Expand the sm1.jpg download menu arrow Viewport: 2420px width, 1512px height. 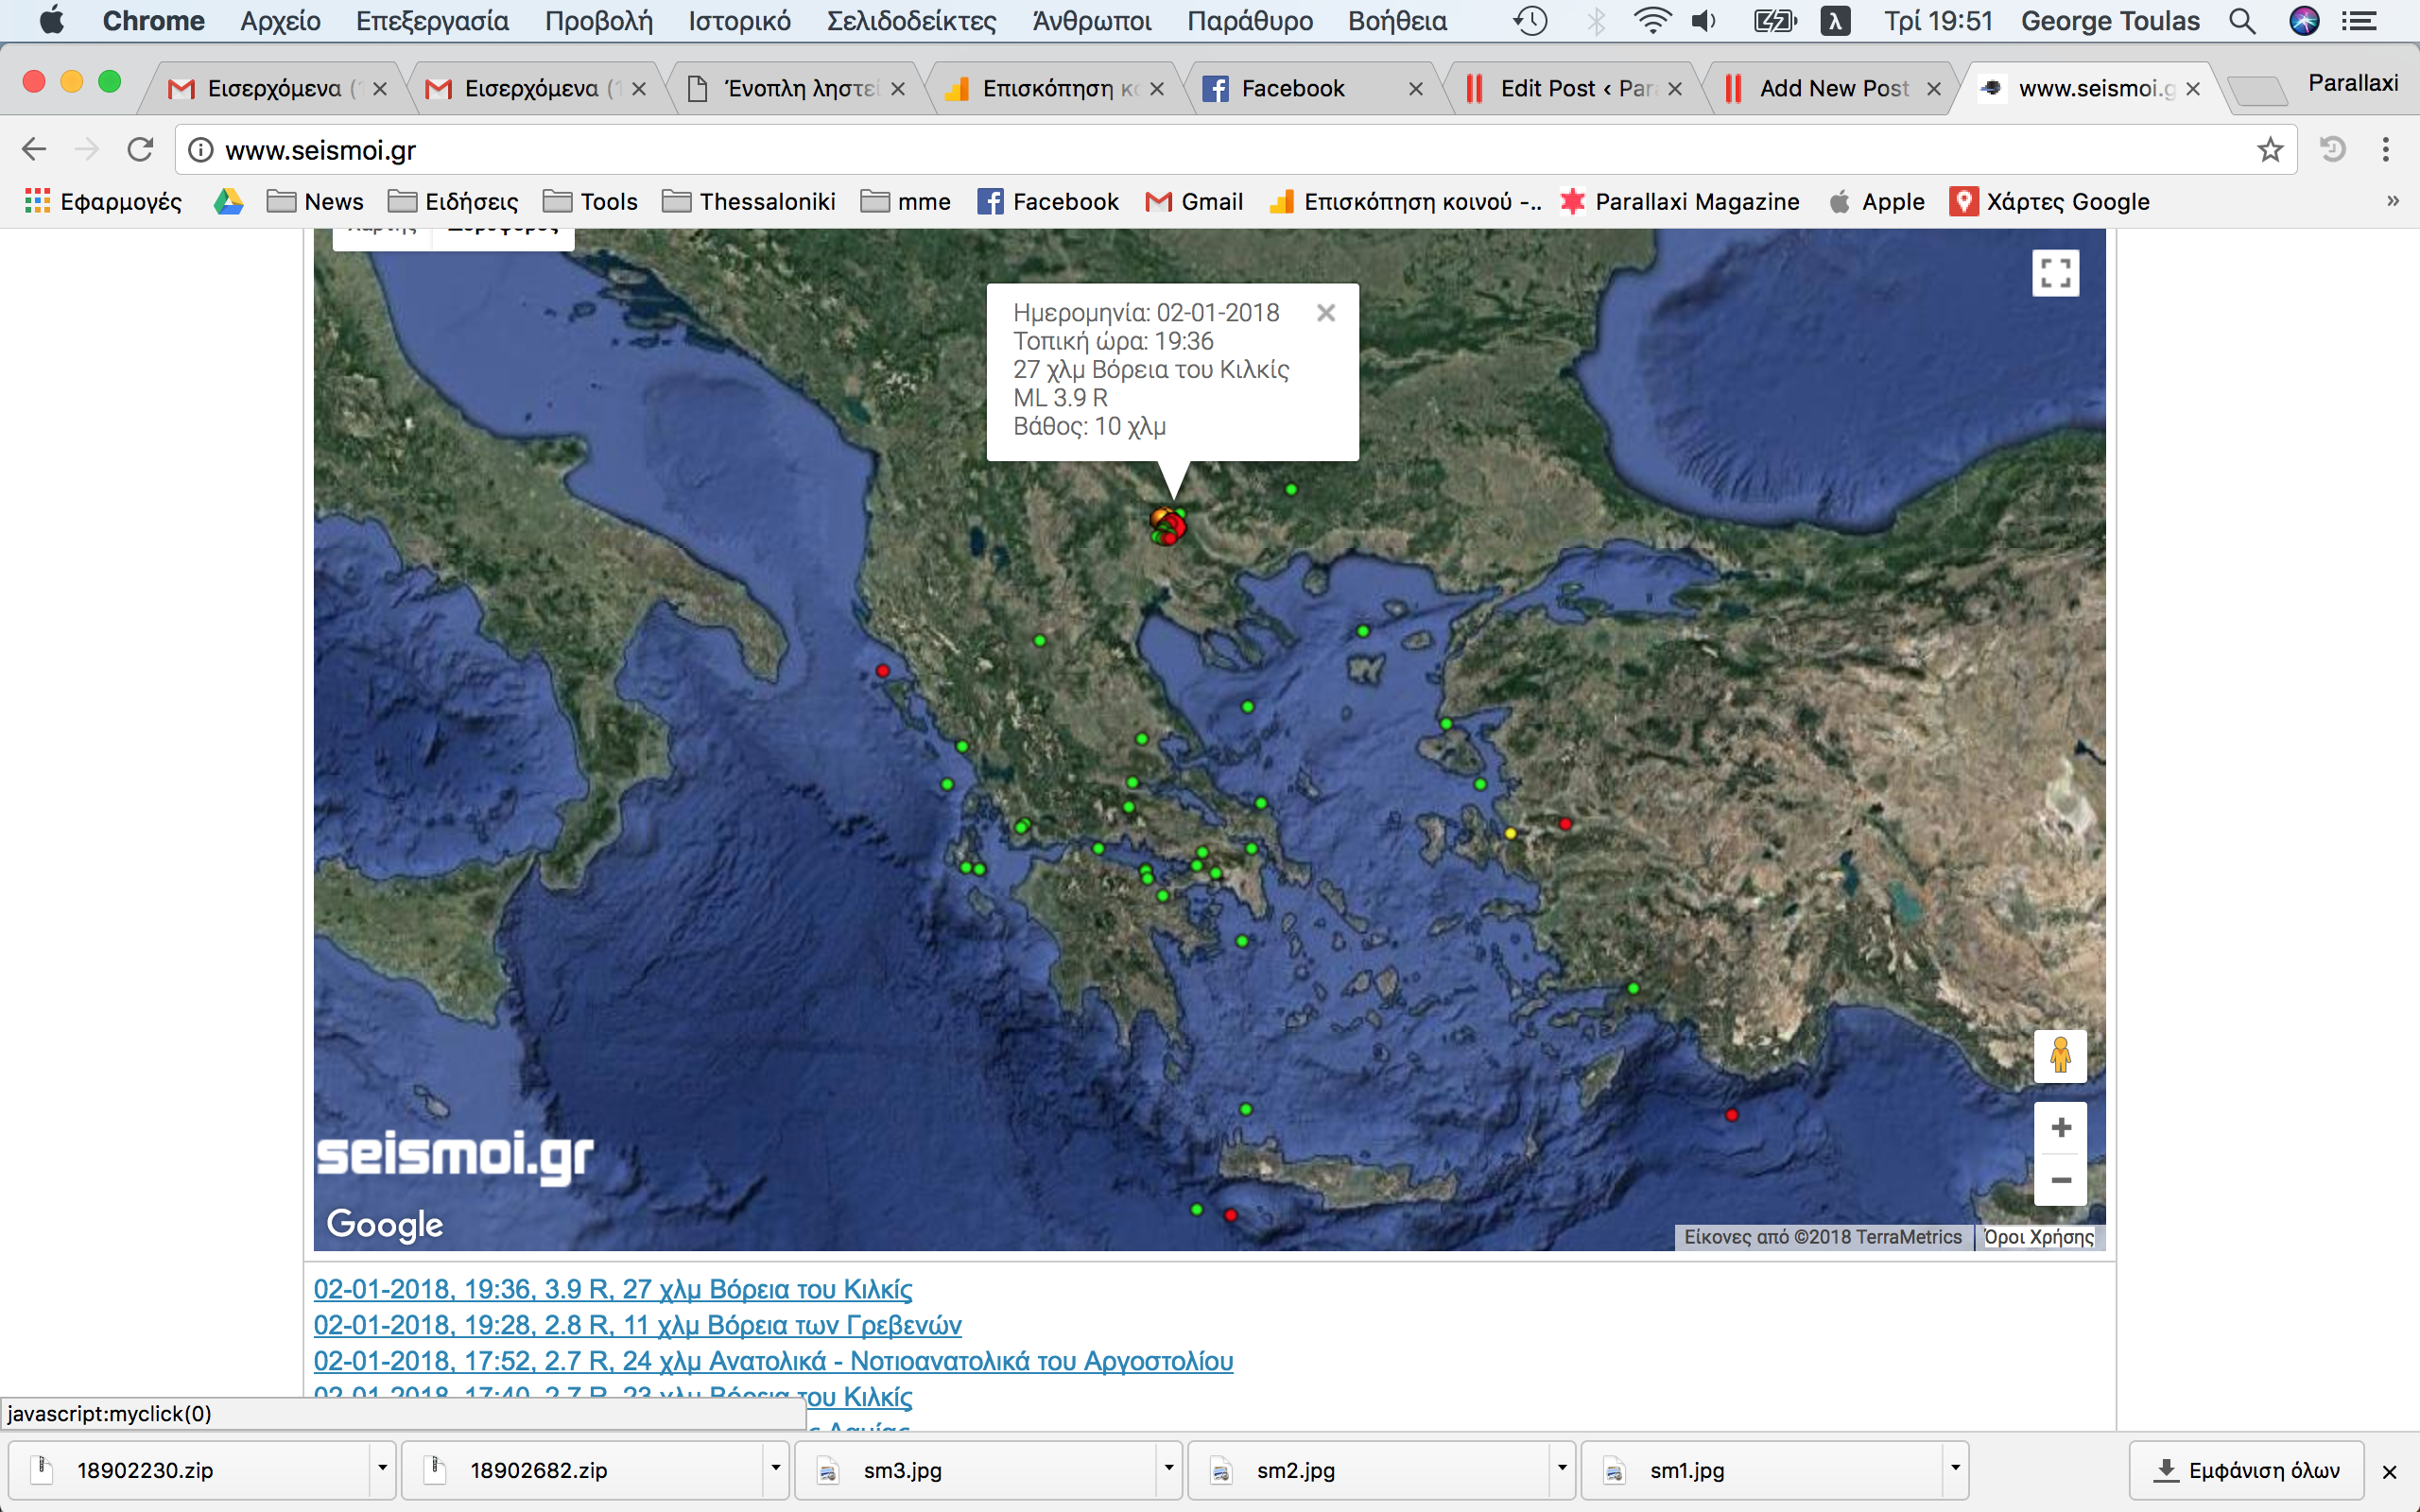point(1954,1469)
